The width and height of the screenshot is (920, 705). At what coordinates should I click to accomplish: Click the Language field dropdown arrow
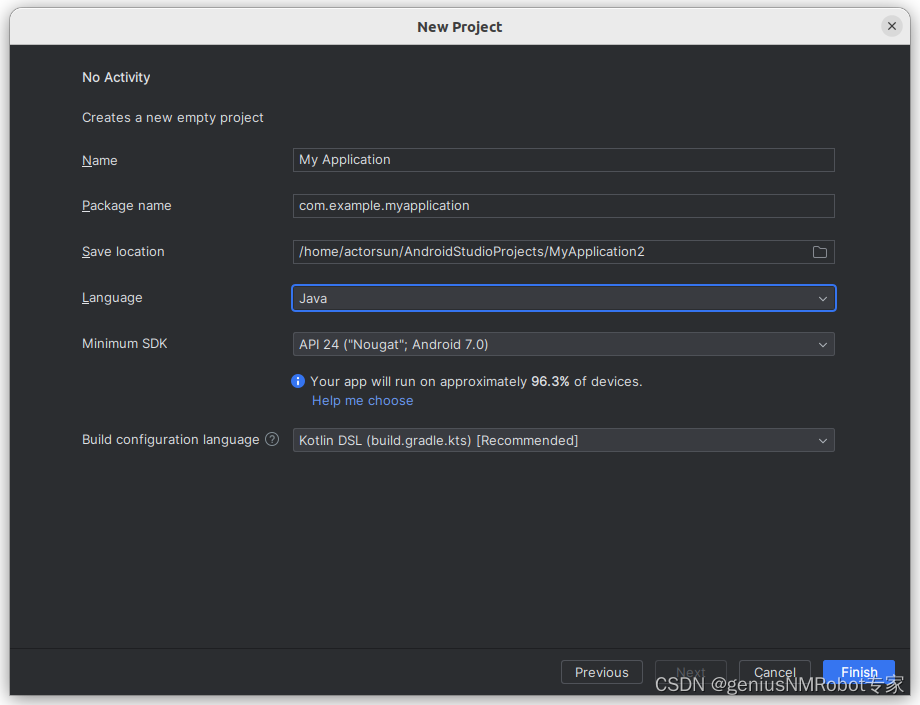822,298
